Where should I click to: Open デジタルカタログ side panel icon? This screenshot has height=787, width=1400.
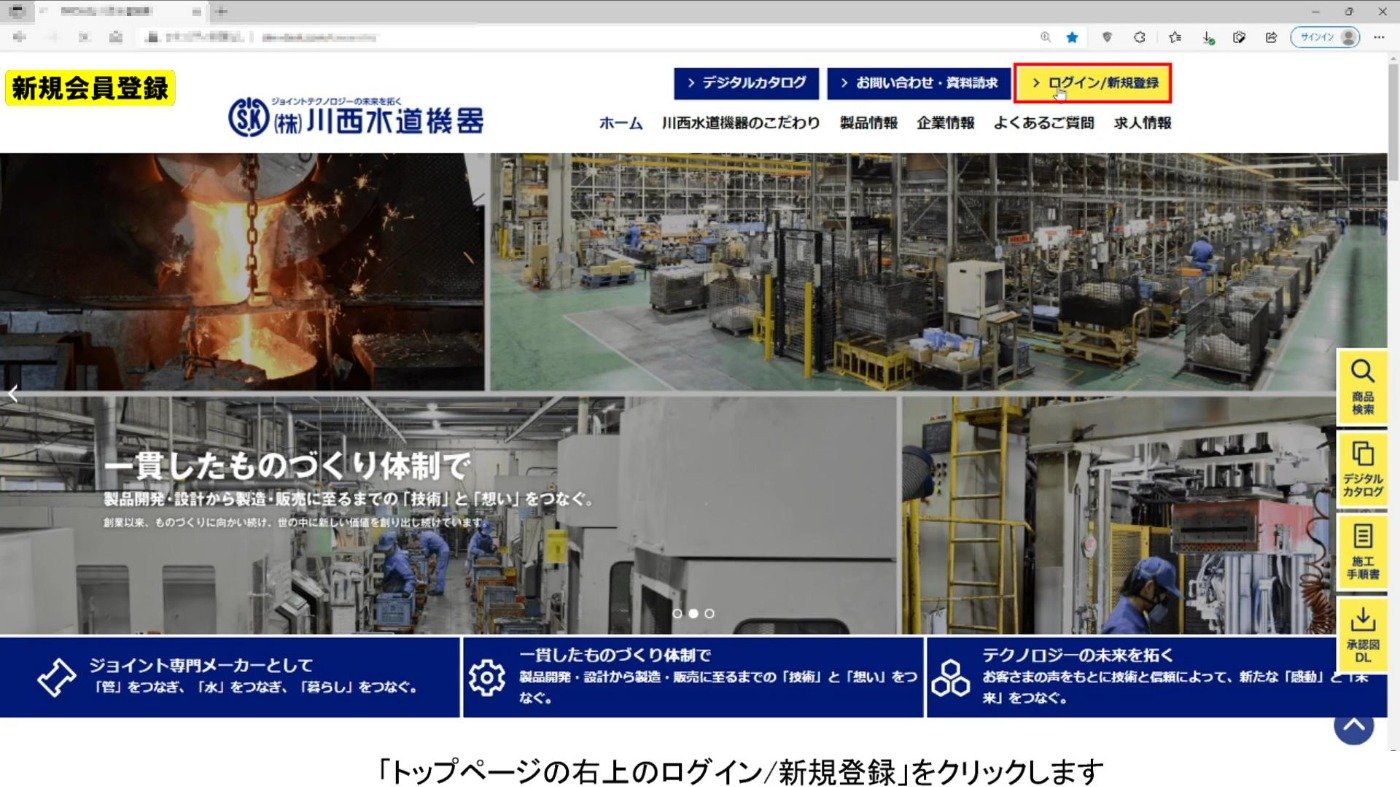(x=1362, y=469)
